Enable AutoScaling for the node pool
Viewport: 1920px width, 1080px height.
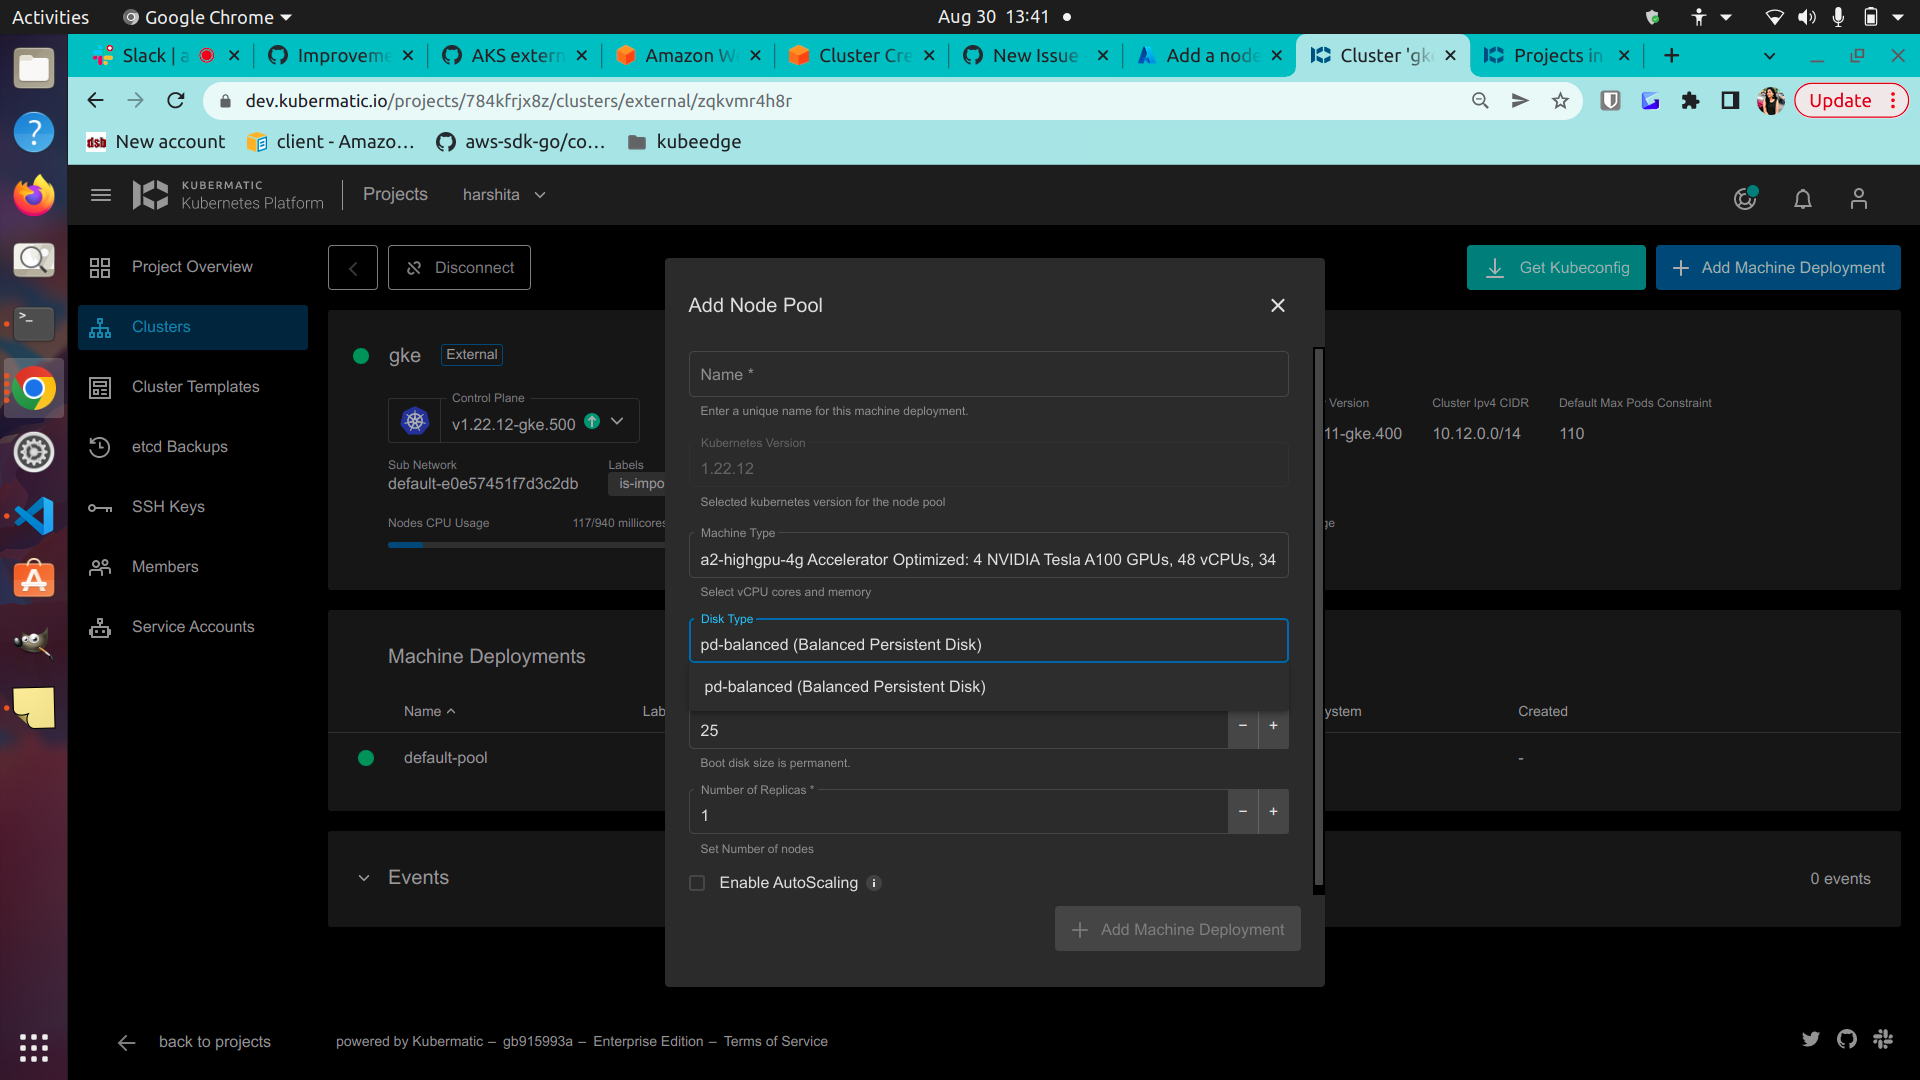(x=696, y=883)
